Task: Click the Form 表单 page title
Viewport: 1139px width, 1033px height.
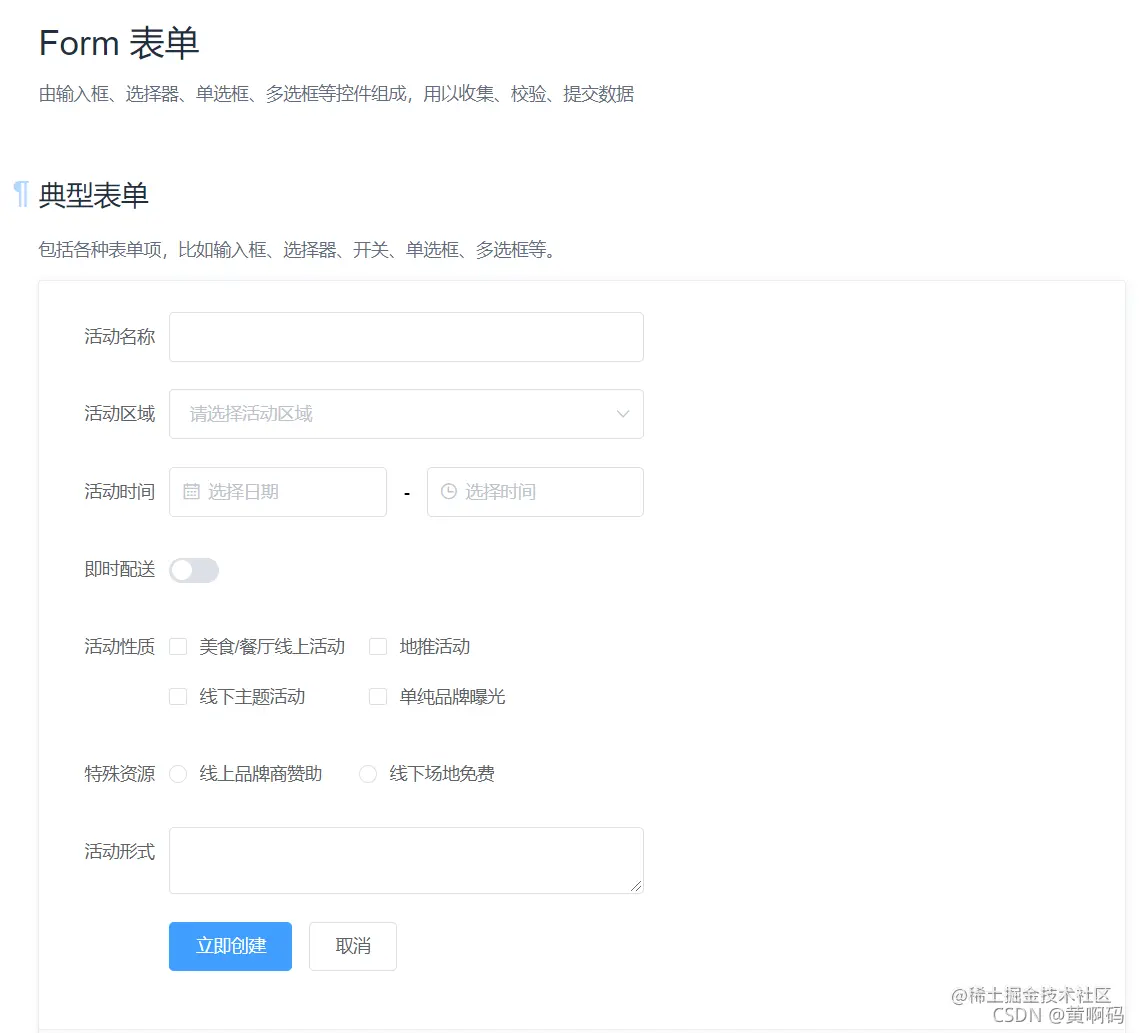Action: 119,43
